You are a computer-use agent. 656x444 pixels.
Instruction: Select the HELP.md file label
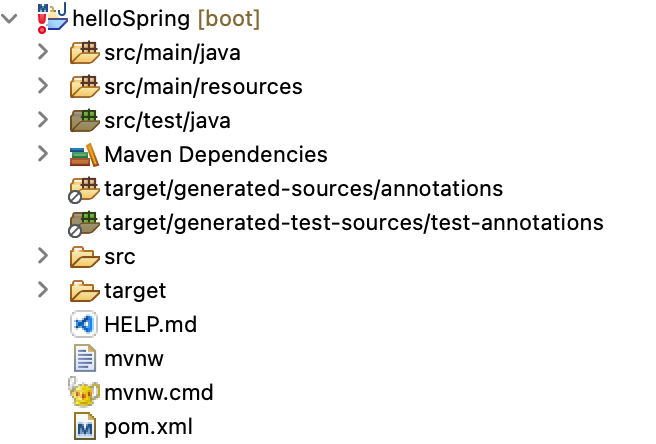pyautogui.click(x=151, y=325)
